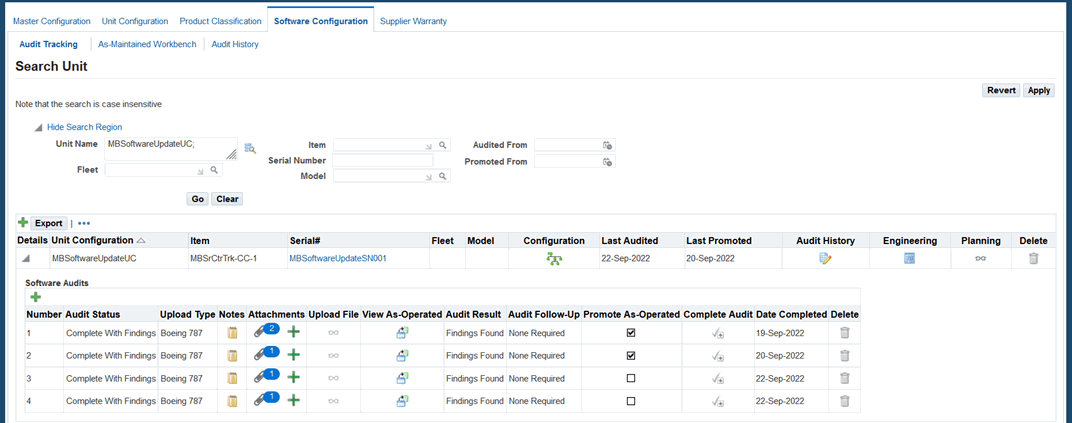Open Configuration tree icon for MBSoftwareUpdateUC
1072x423 pixels.
coord(554,258)
